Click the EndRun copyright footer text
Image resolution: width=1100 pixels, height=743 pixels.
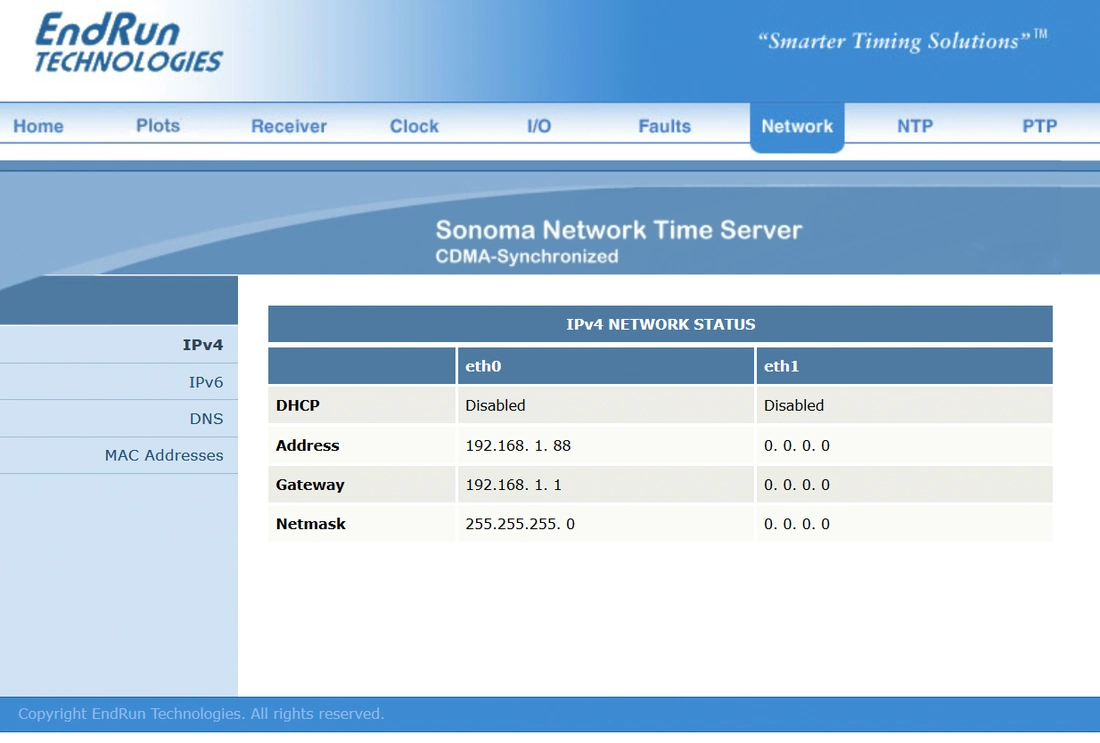(x=201, y=714)
